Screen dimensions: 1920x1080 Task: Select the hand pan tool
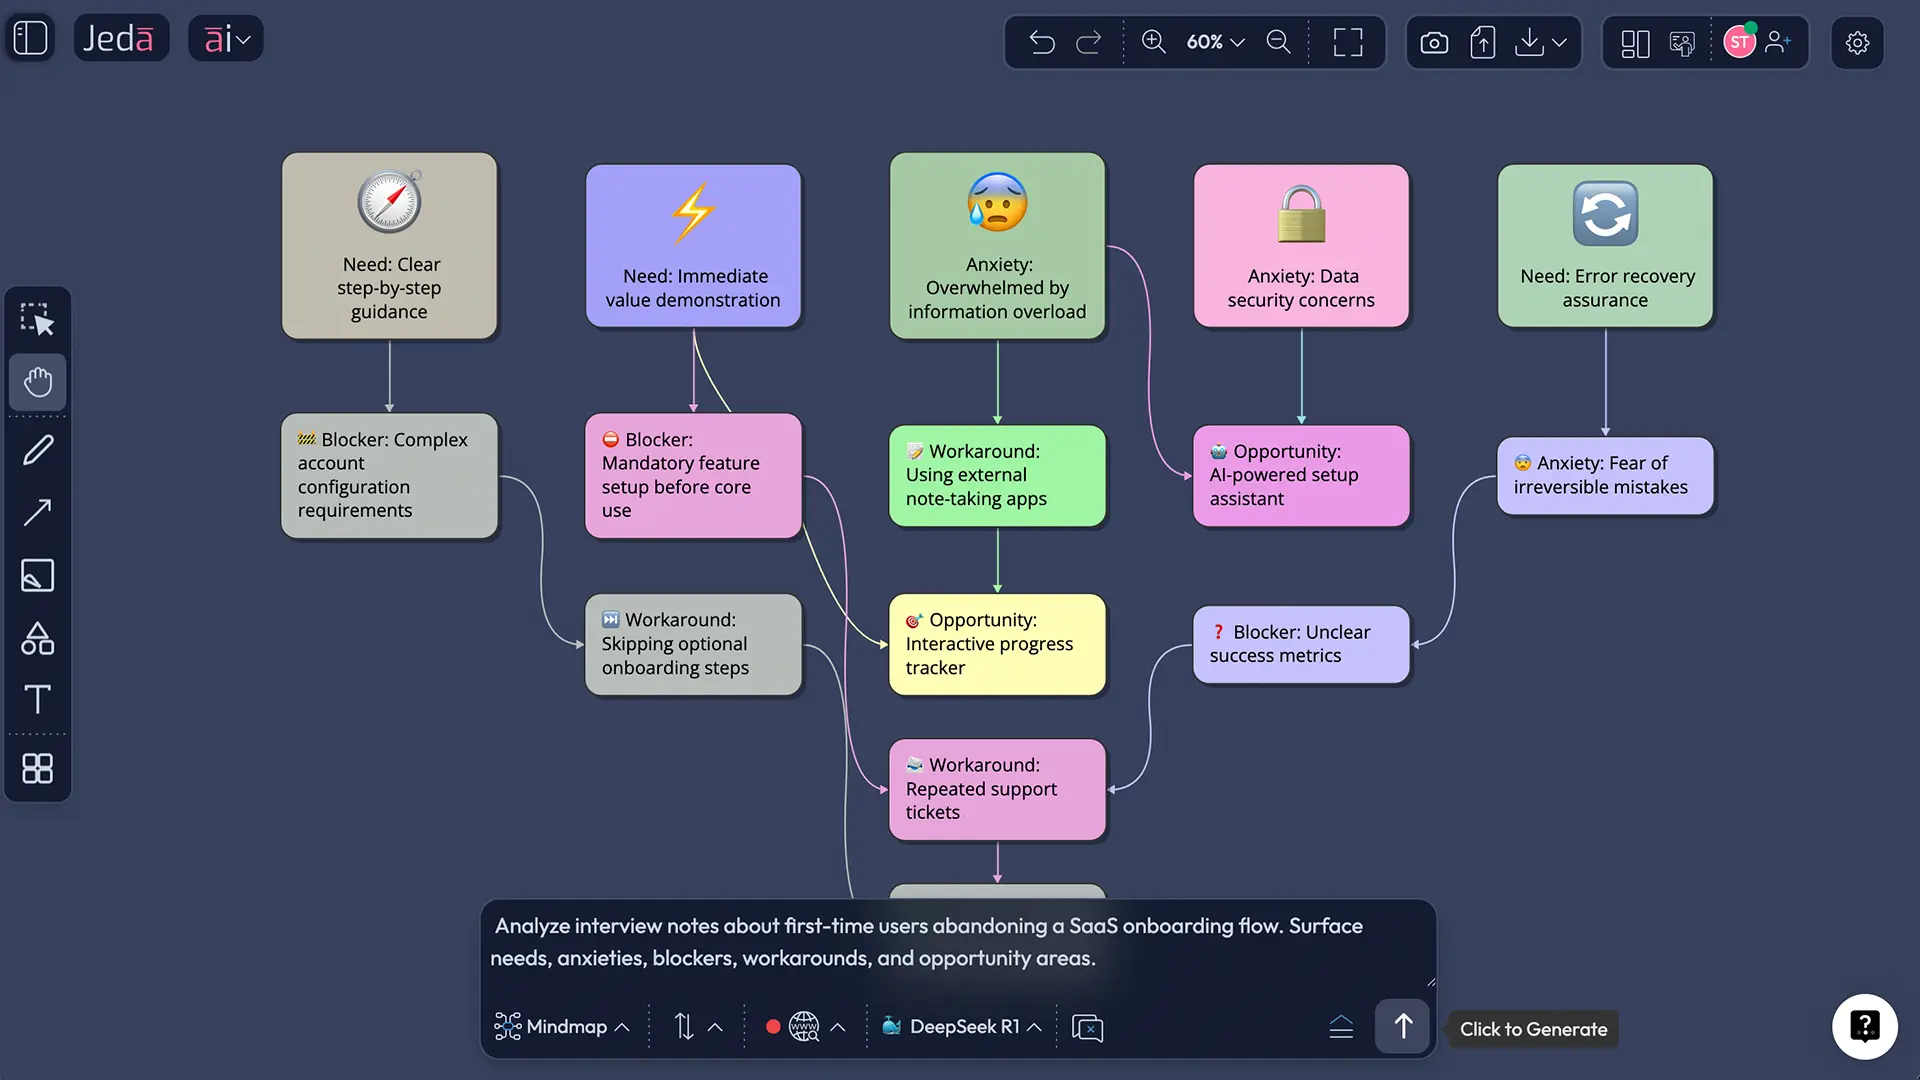coord(37,382)
